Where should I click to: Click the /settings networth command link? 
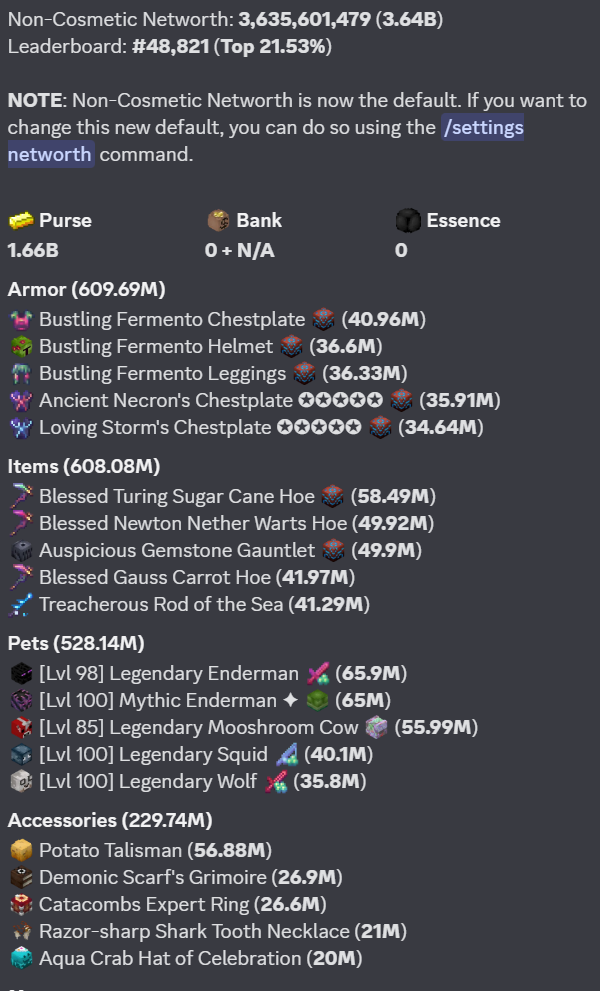(x=266, y=140)
